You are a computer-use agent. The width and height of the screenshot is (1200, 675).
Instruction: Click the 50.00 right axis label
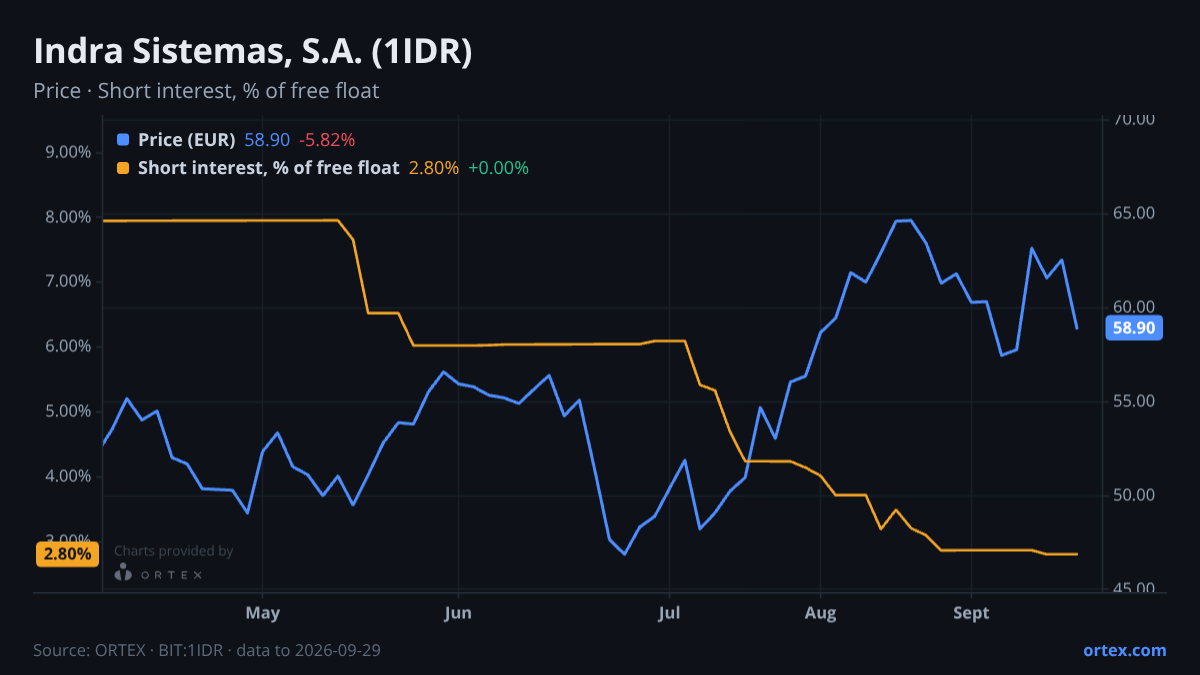(x=1134, y=496)
